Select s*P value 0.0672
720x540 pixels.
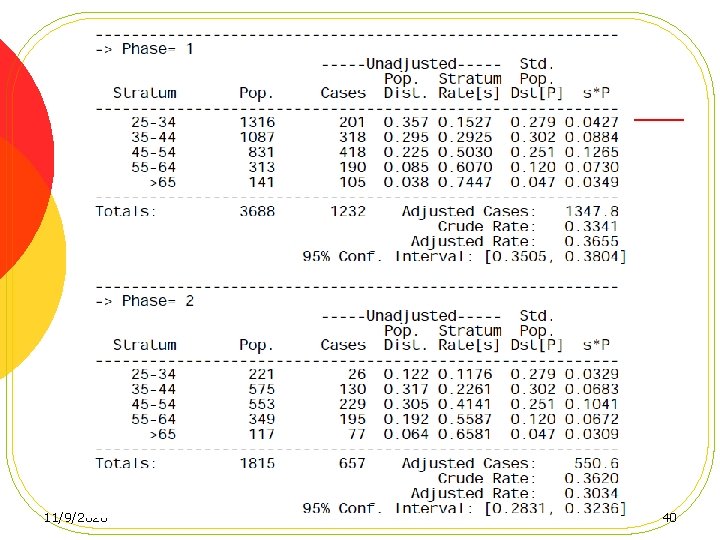tap(592, 419)
